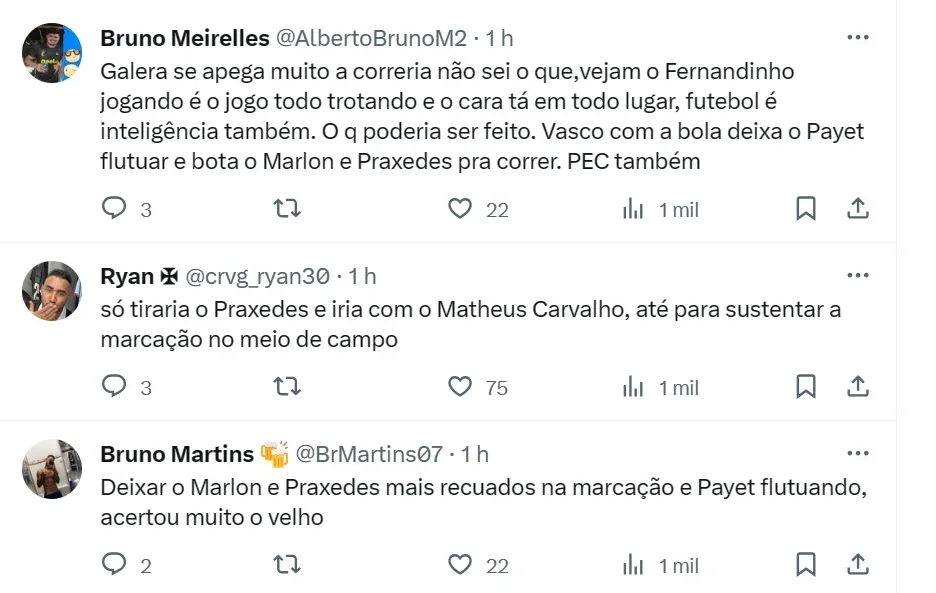Open Bruno Martins' display name link
This screenshot has height=593, width=936.
point(177,454)
